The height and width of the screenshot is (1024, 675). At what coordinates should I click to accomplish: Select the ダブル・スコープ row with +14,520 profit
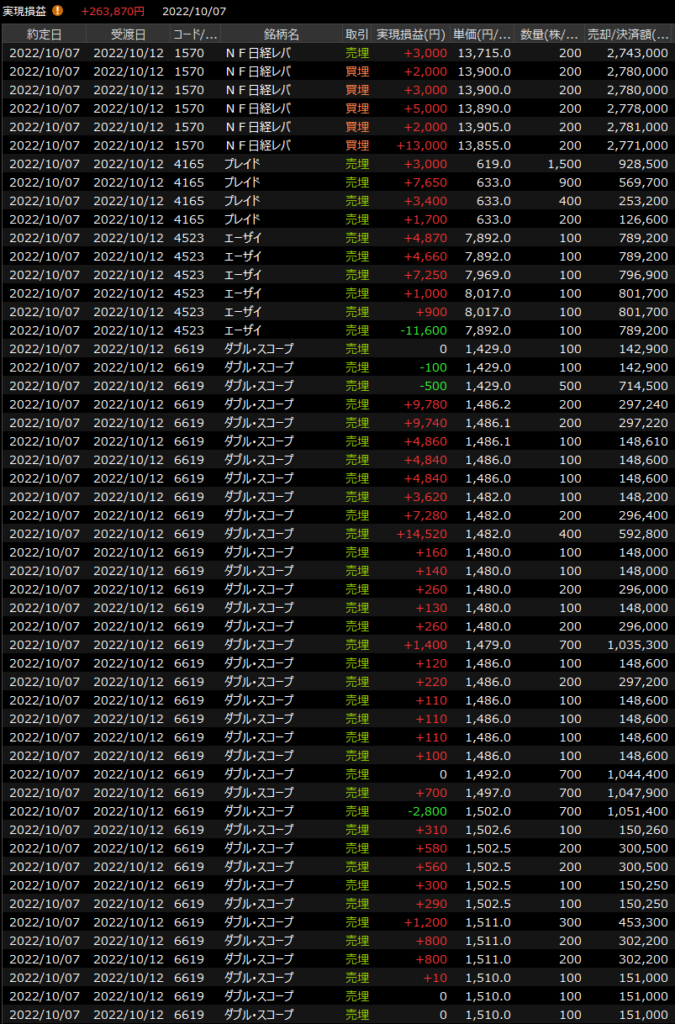(337, 533)
